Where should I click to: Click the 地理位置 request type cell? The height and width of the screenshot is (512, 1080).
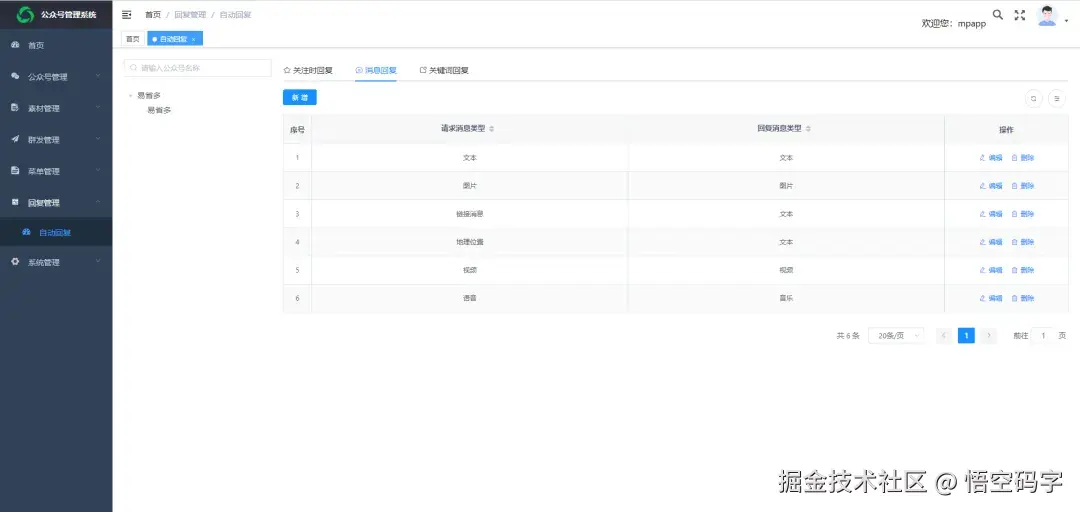[469, 242]
